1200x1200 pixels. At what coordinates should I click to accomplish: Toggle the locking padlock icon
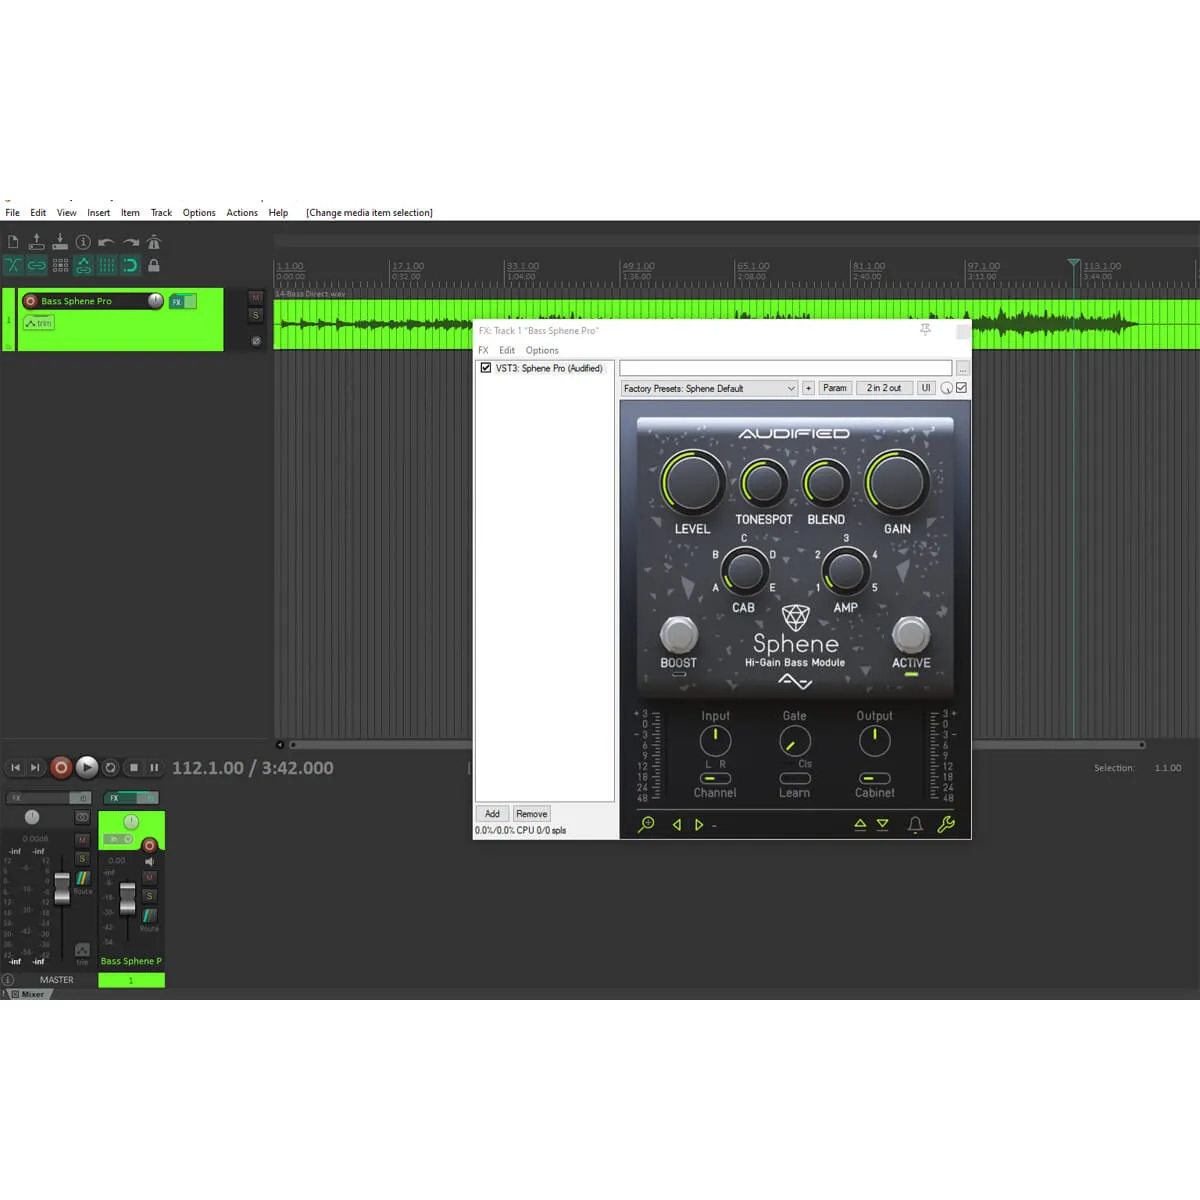pos(153,265)
